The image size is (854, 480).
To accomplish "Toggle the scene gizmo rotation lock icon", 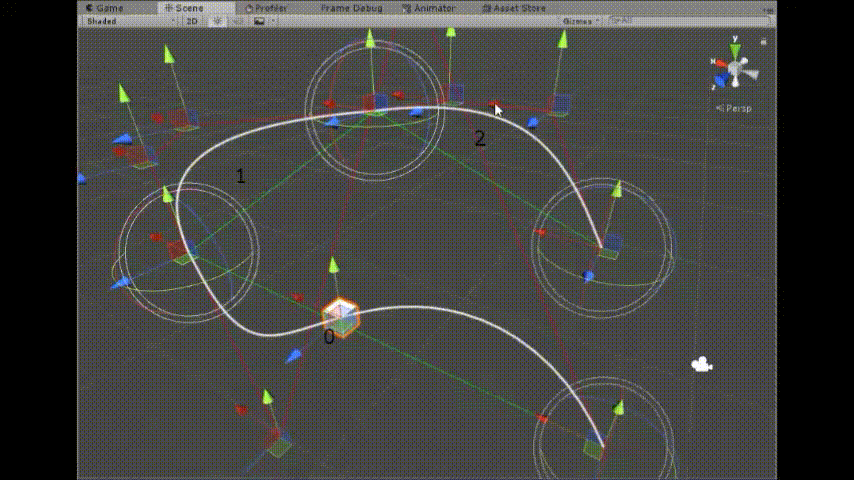I will coord(764,41).
